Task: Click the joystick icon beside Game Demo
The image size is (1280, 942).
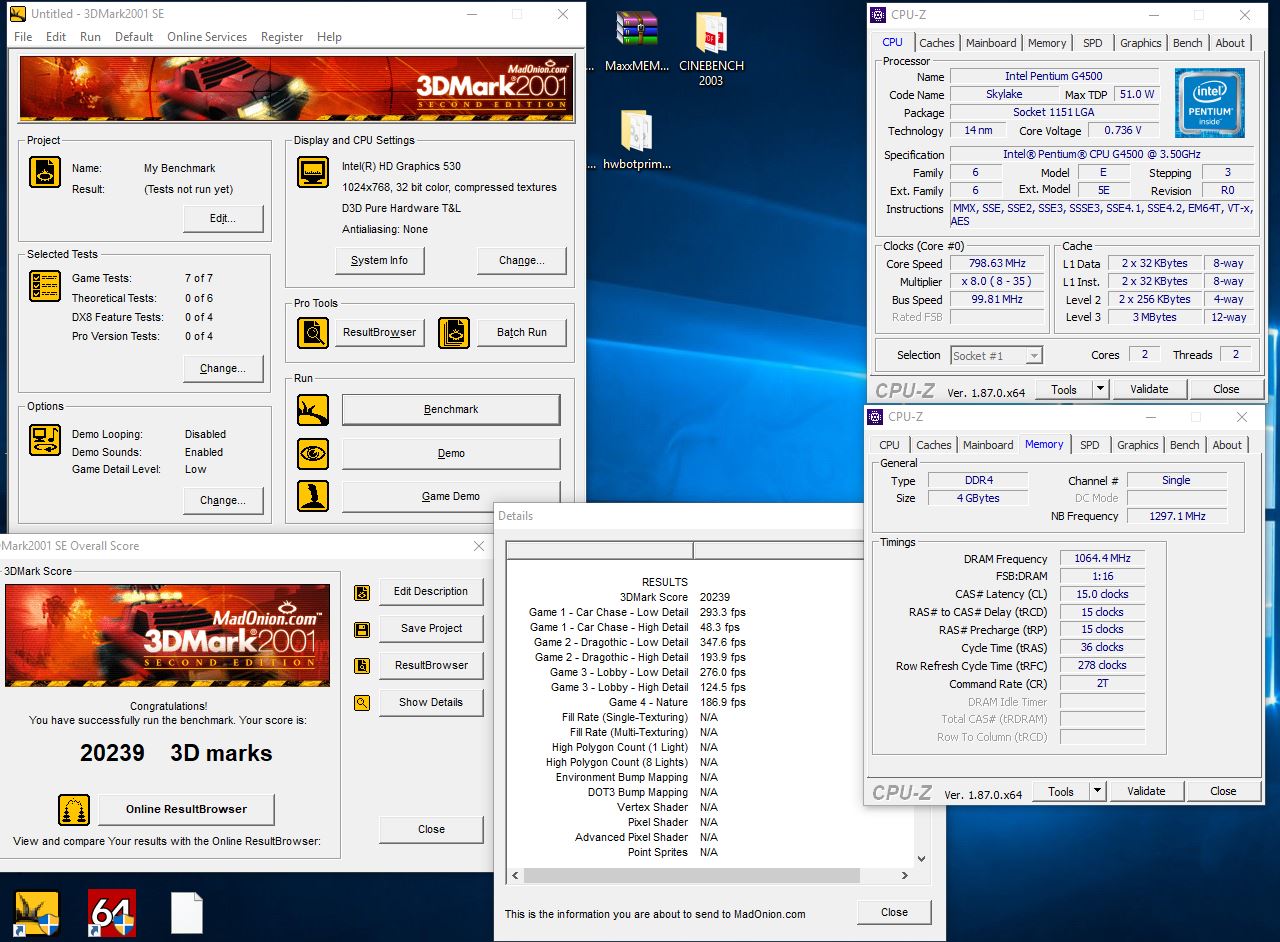Action: coord(313,496)
